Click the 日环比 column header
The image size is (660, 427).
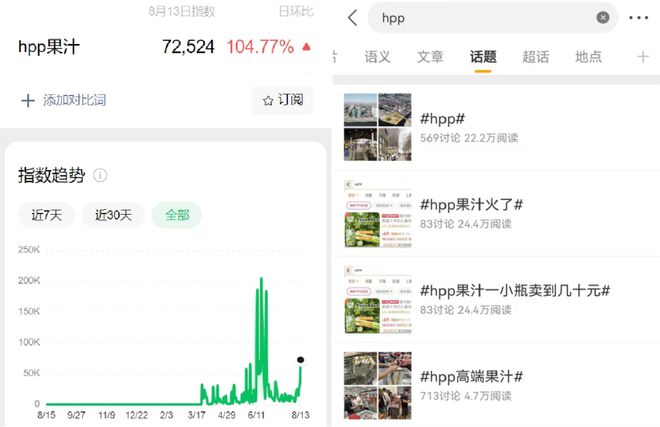pyautogui.click(x=296, y=11)
